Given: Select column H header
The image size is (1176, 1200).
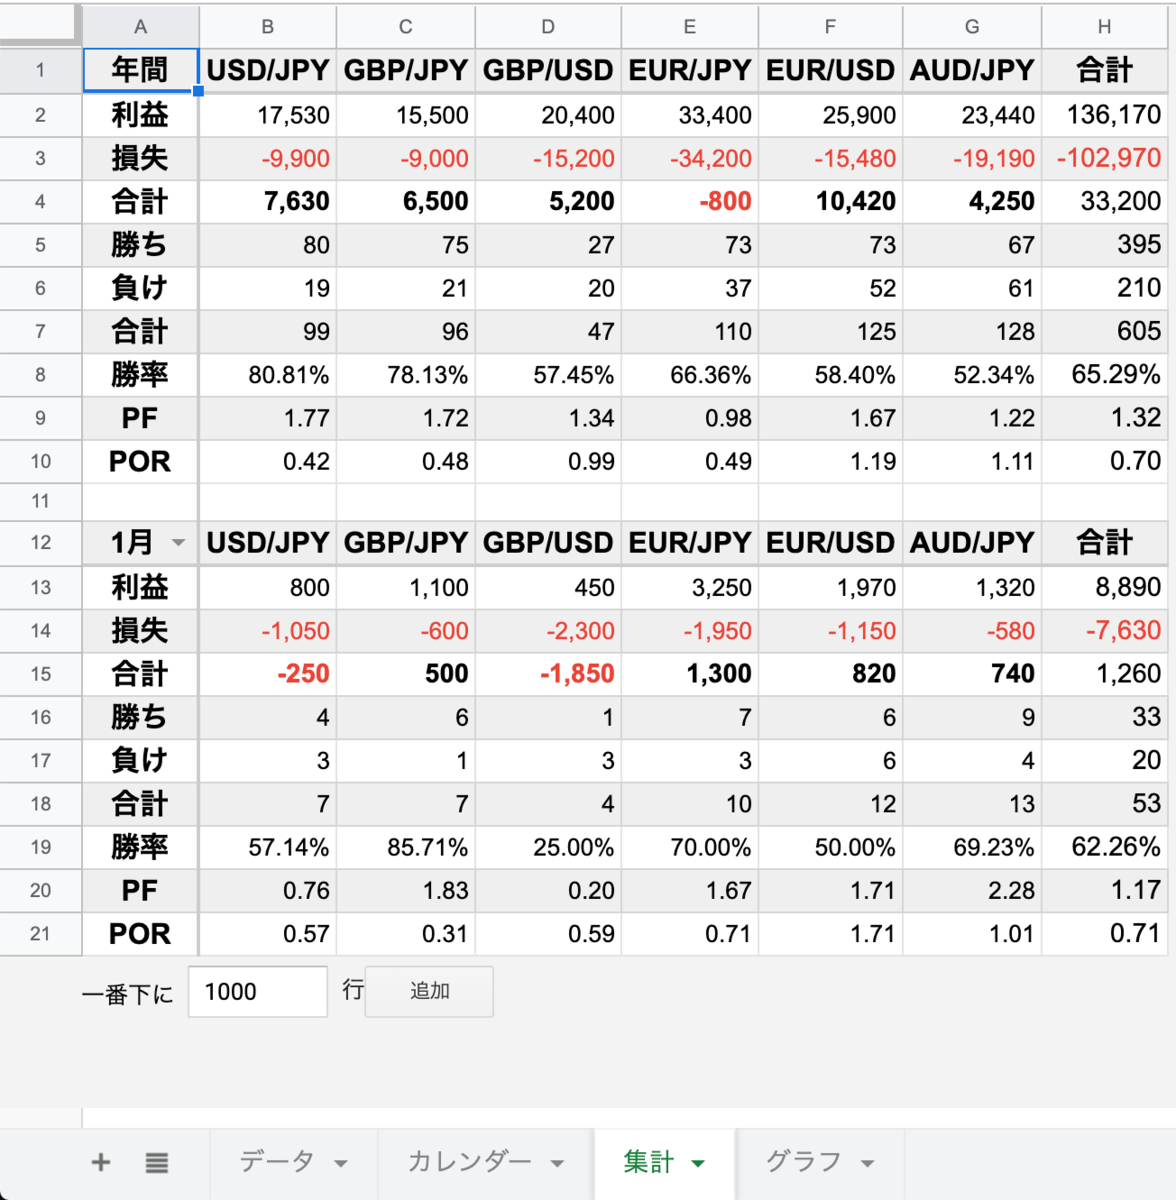Looking at the screenshot, I should point(1104,27).
